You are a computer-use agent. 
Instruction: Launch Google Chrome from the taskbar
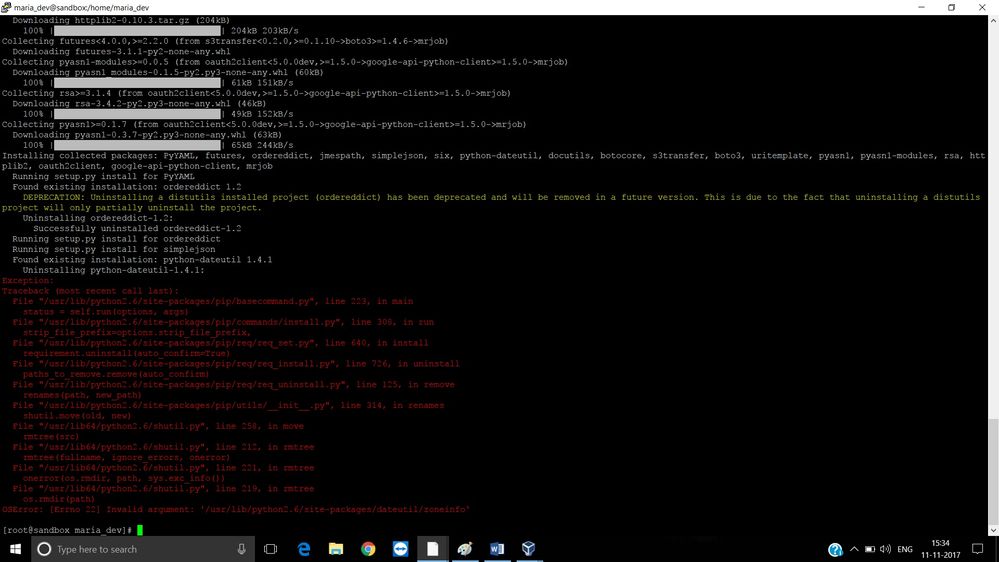point(368,549)
